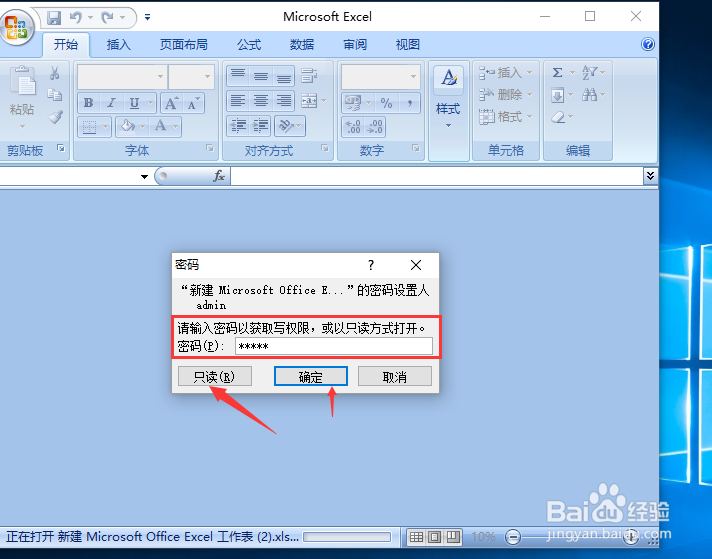
Task: Open the 剪贴板 dialog launcher
Action: coord(61,148)
